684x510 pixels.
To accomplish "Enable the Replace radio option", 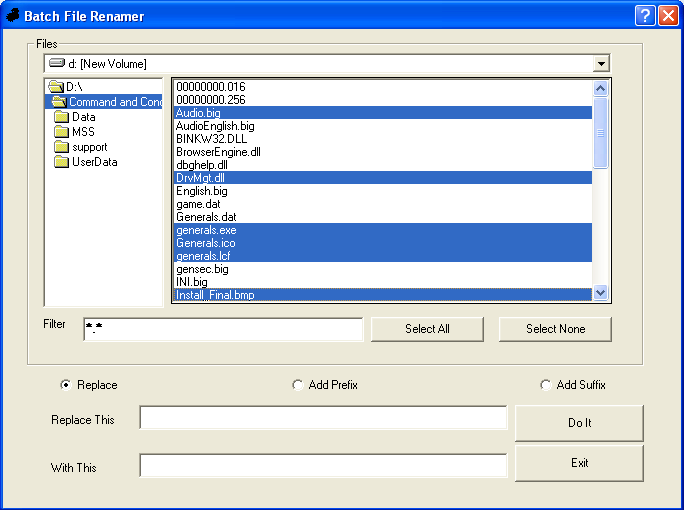I will click(x=67, y=385).
